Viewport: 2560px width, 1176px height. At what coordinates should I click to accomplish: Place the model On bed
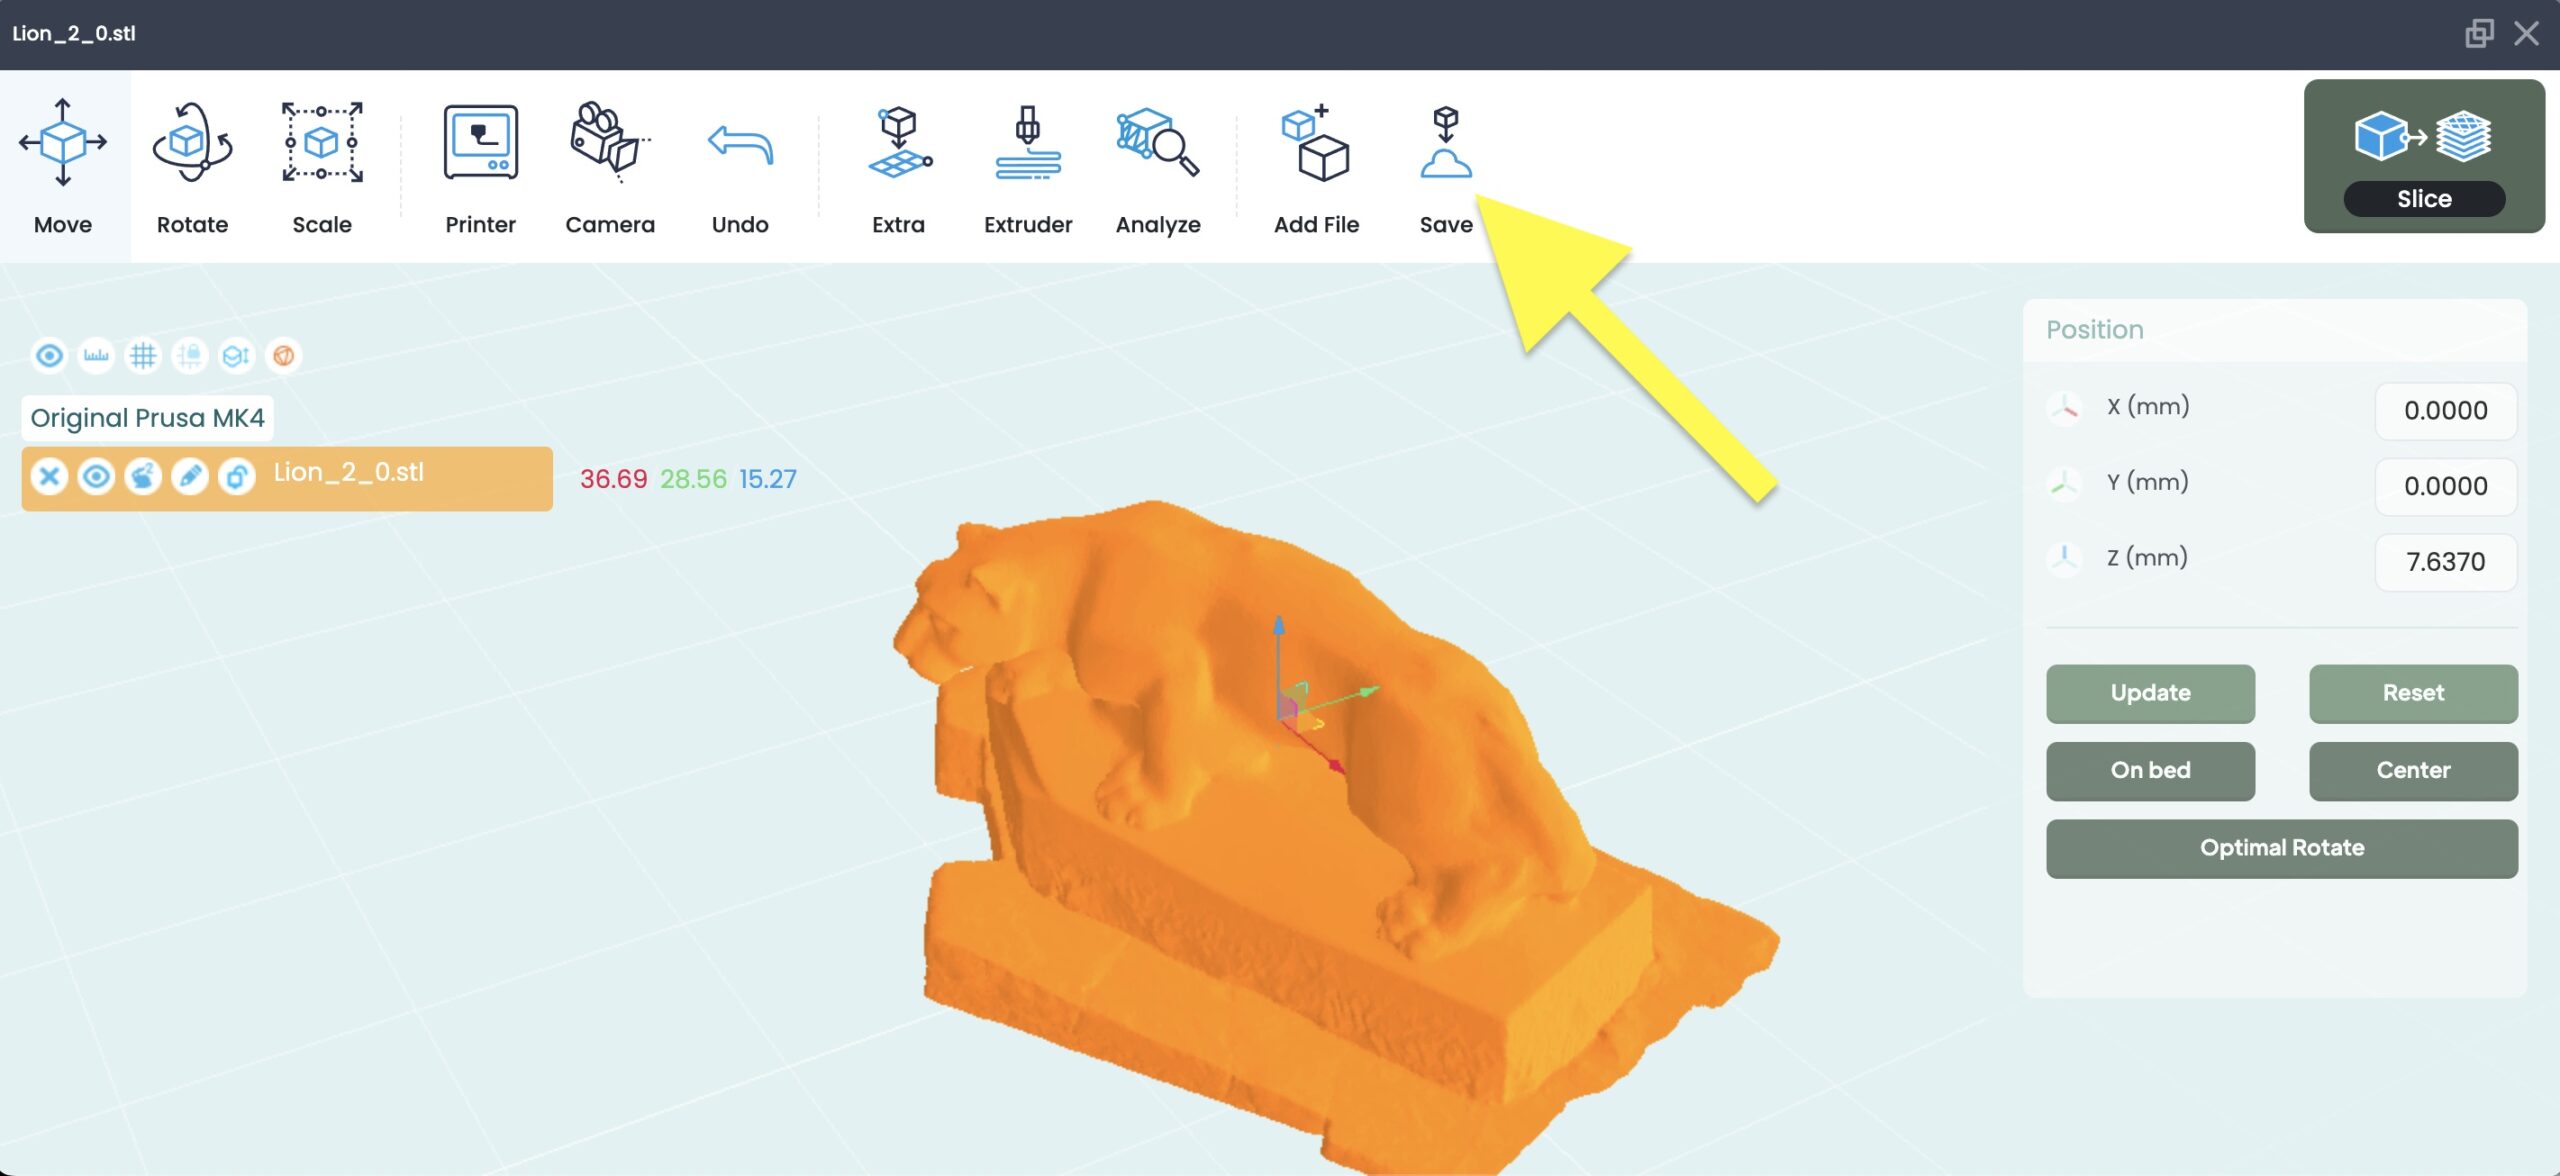tap(2150, 770)
